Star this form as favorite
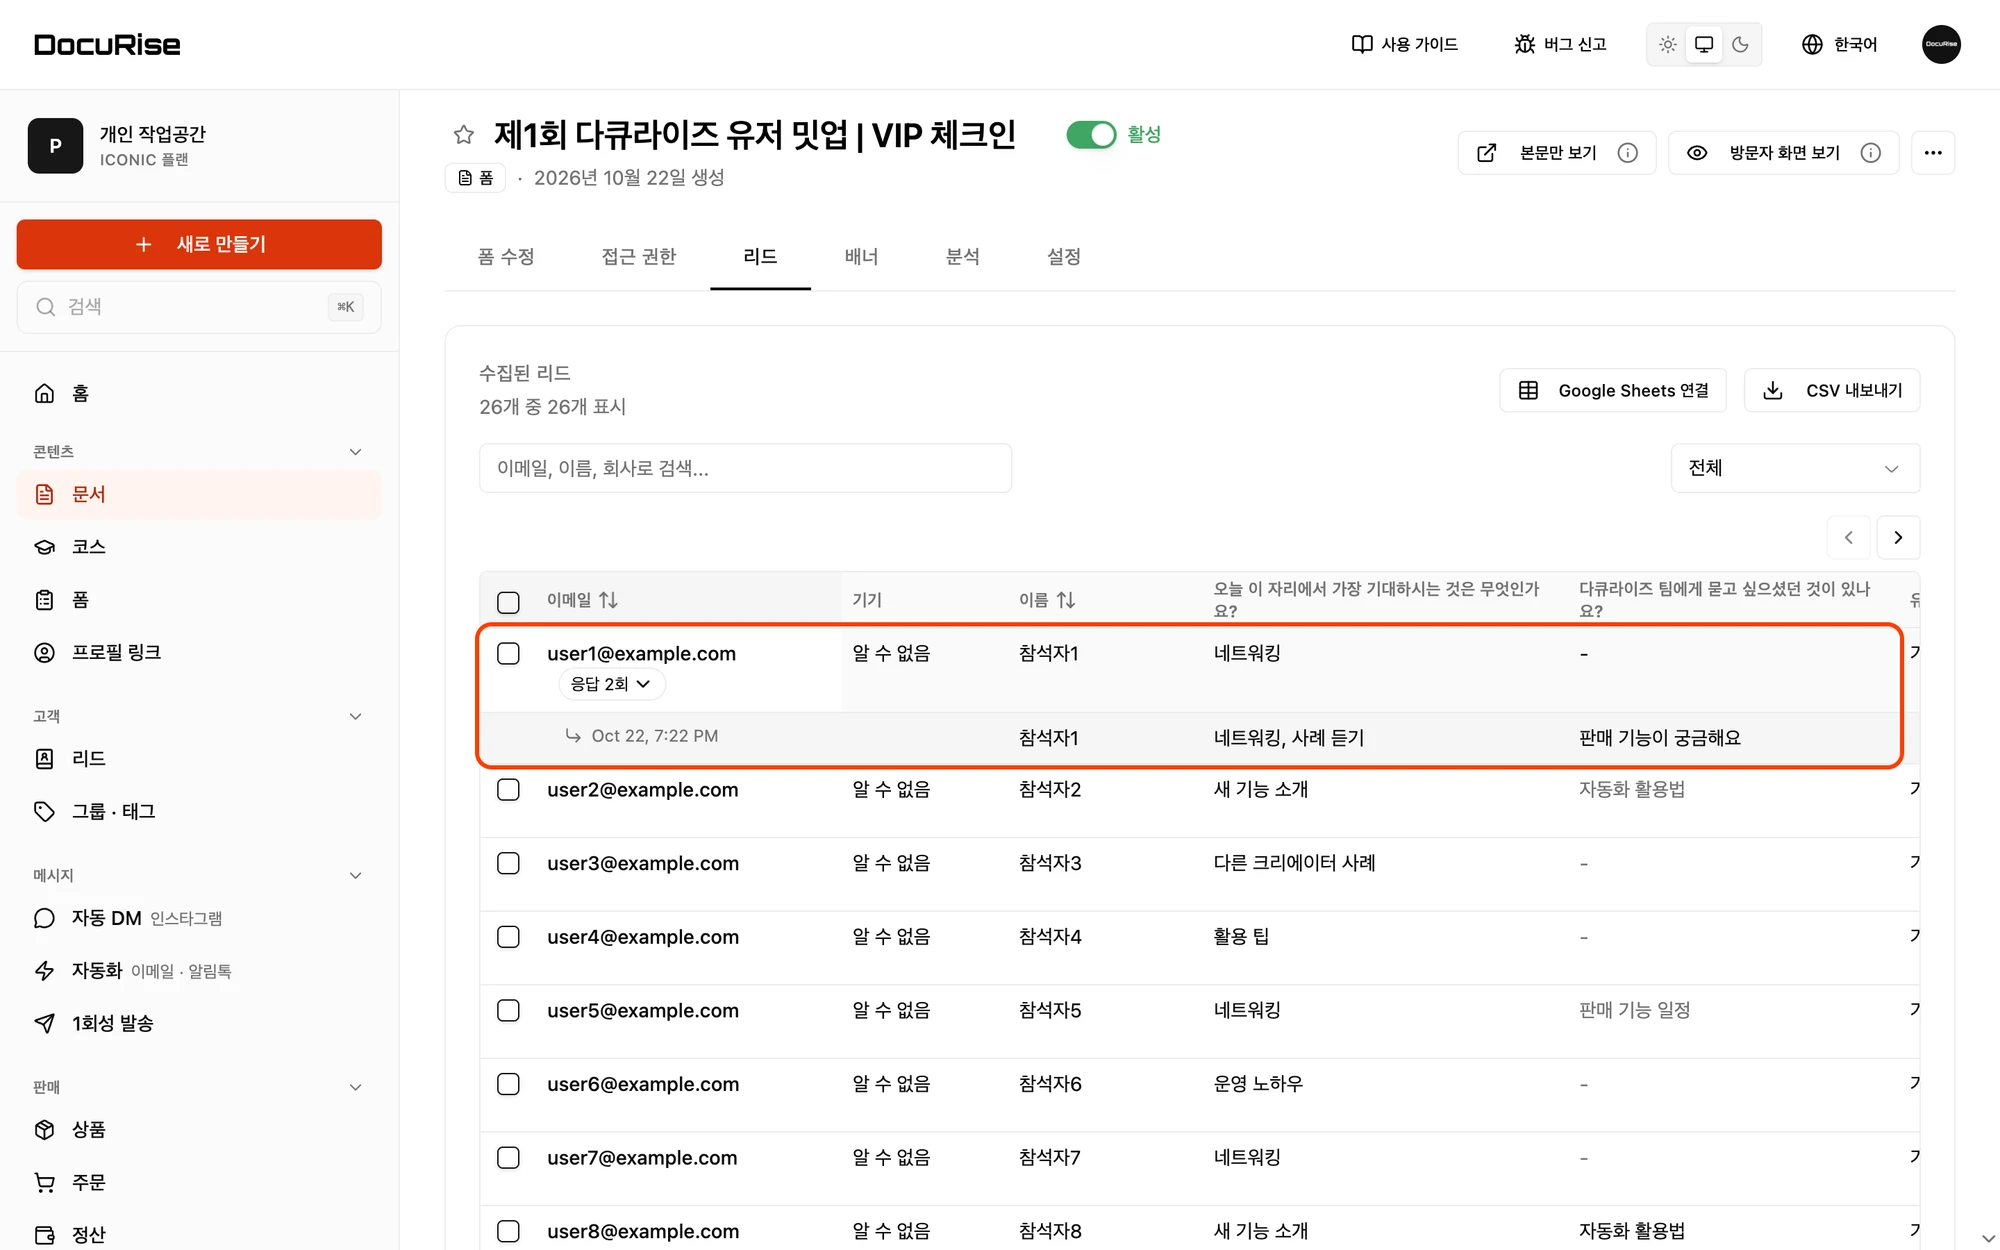 click(x=463, y=135)
